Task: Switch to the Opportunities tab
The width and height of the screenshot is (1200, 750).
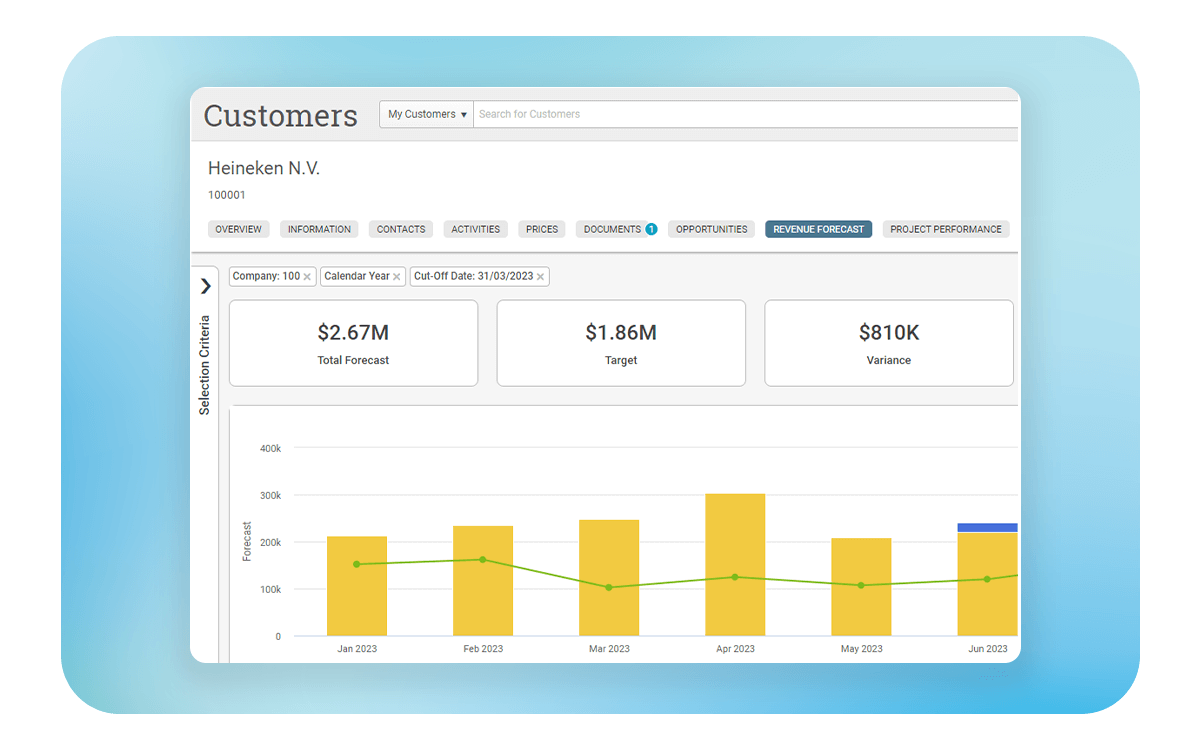Action: coord(711,229)
